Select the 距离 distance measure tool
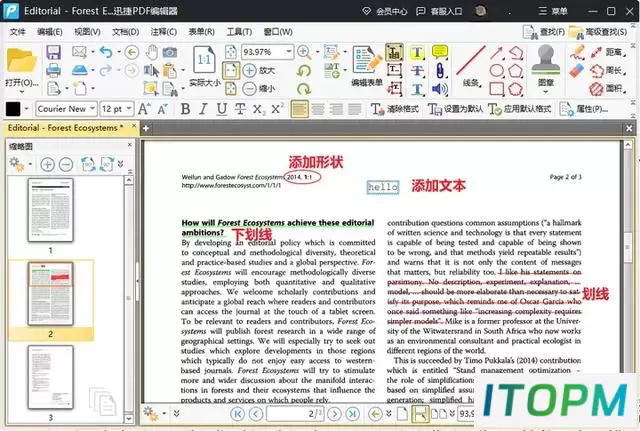The height and width of the screenshot is (431, 640). click(607, 52)
